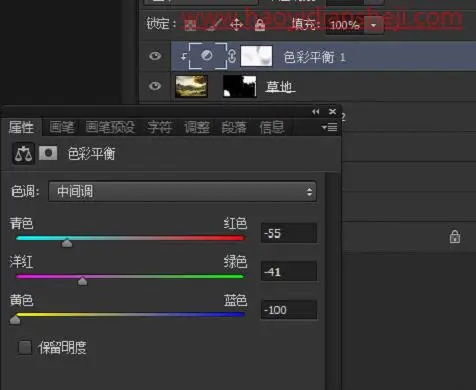The image size is (476, 390).
Task: Select the 草地 layer mask thumbnail
Action: (240, 86)
